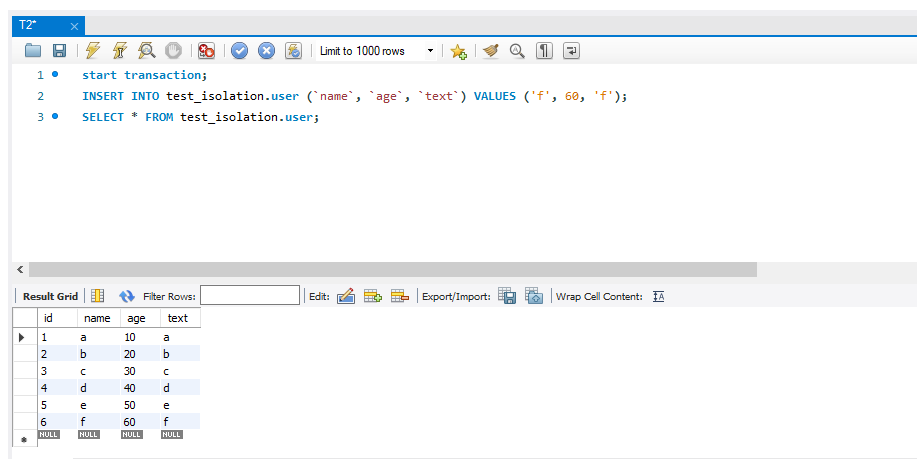Beautify query with broom icon
The height and width of the screenshot is (459, 921).
tap(490, 51)
